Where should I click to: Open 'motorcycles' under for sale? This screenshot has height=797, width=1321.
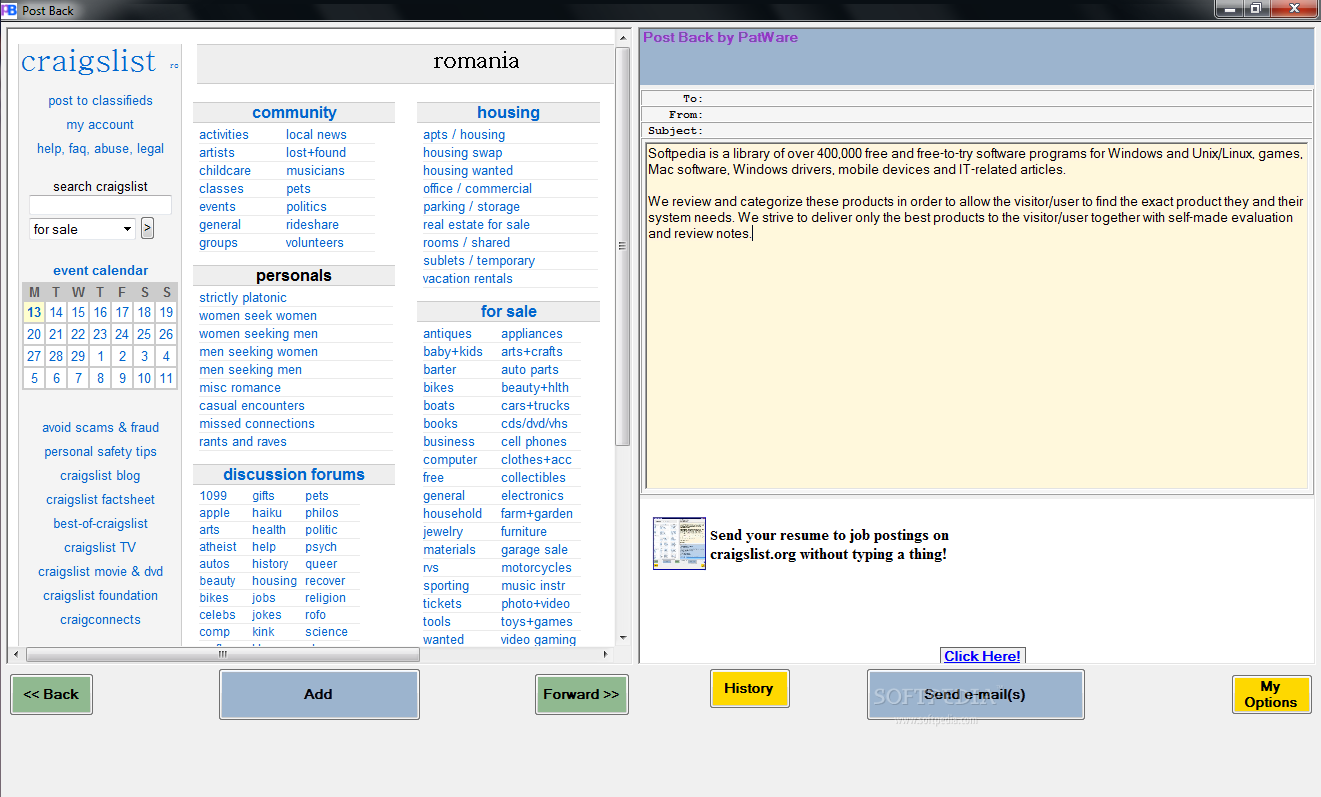click(x=536, y=567)
